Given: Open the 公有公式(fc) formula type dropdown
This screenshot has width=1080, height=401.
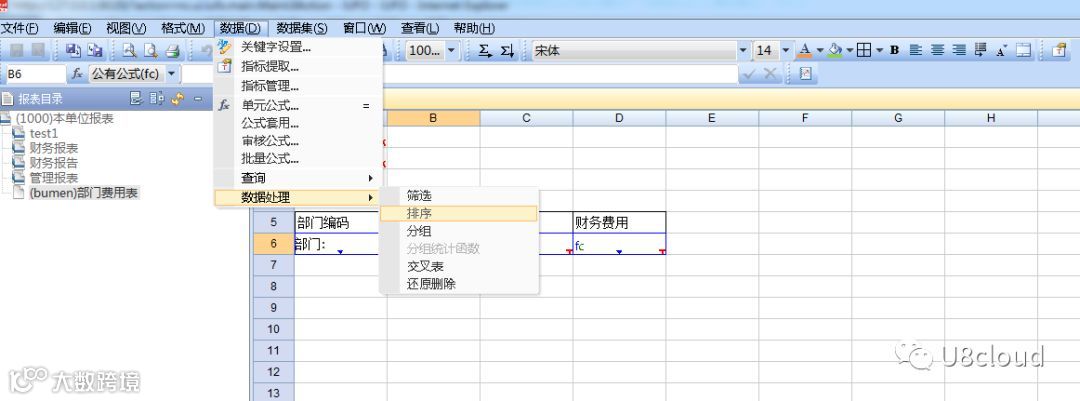Looking at the screenshot, I should point(172,73).
